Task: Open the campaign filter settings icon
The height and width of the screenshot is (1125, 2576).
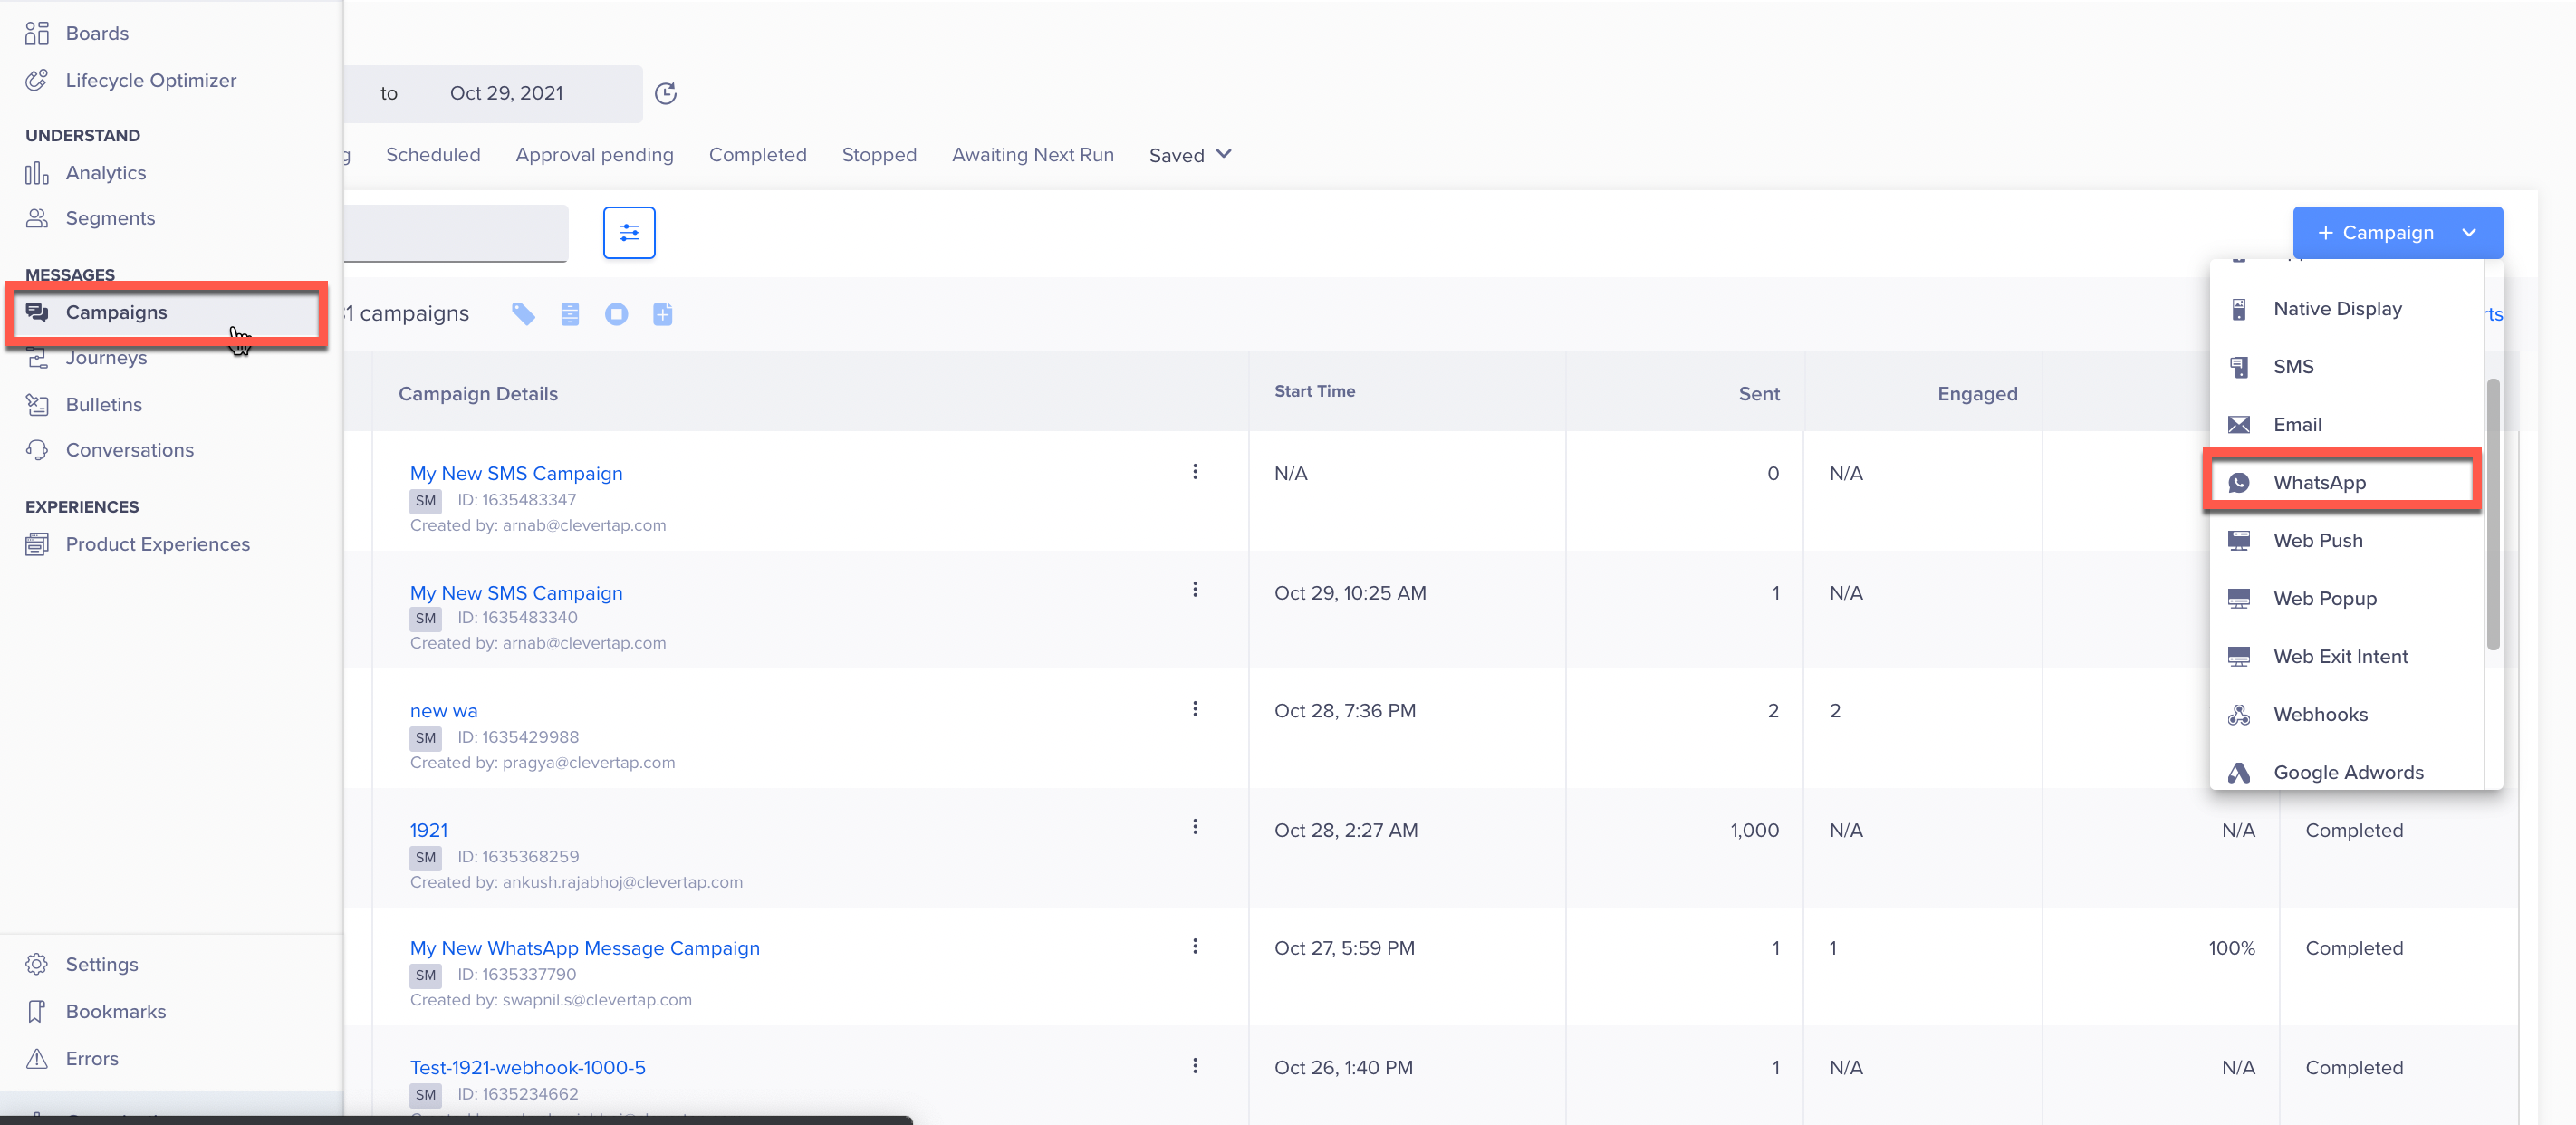Action: 629,233
